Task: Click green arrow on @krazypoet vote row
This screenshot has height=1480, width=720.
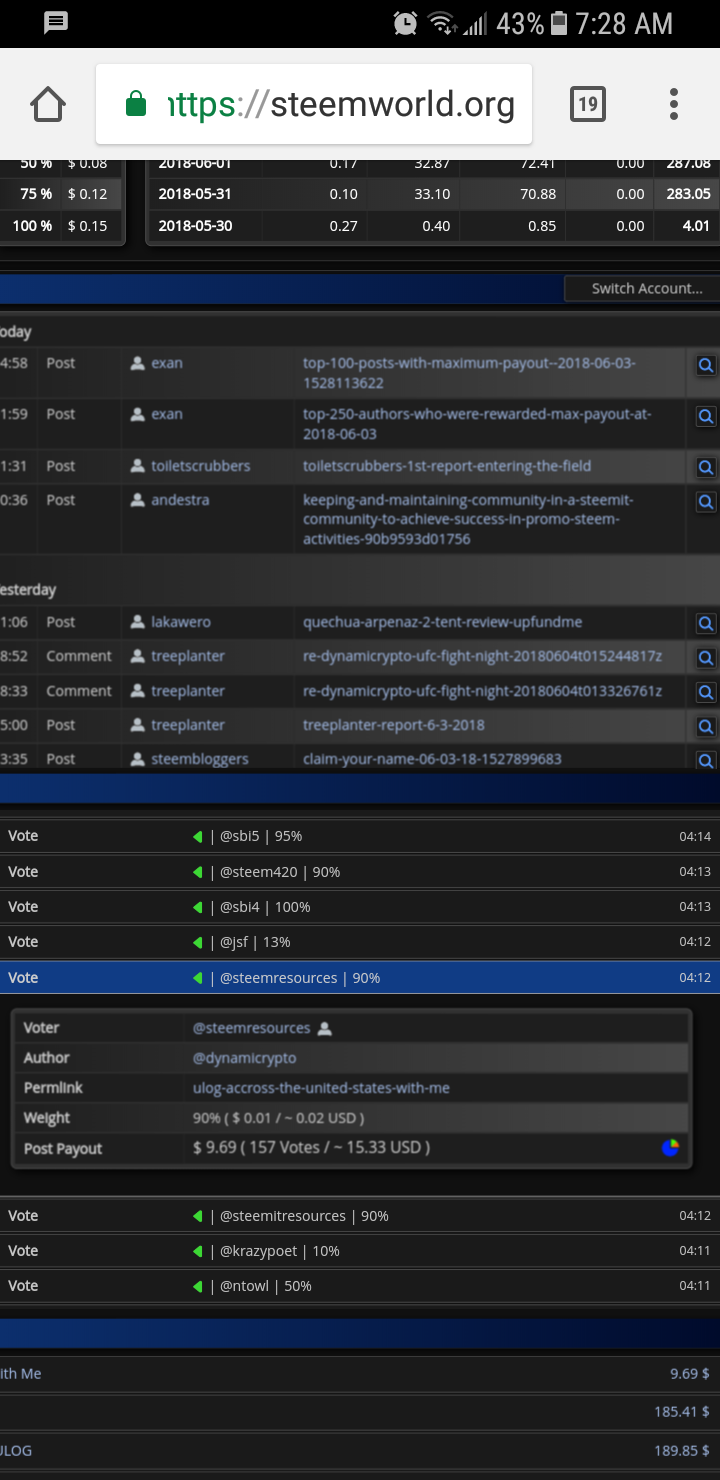Action: tap(198, 1251)
